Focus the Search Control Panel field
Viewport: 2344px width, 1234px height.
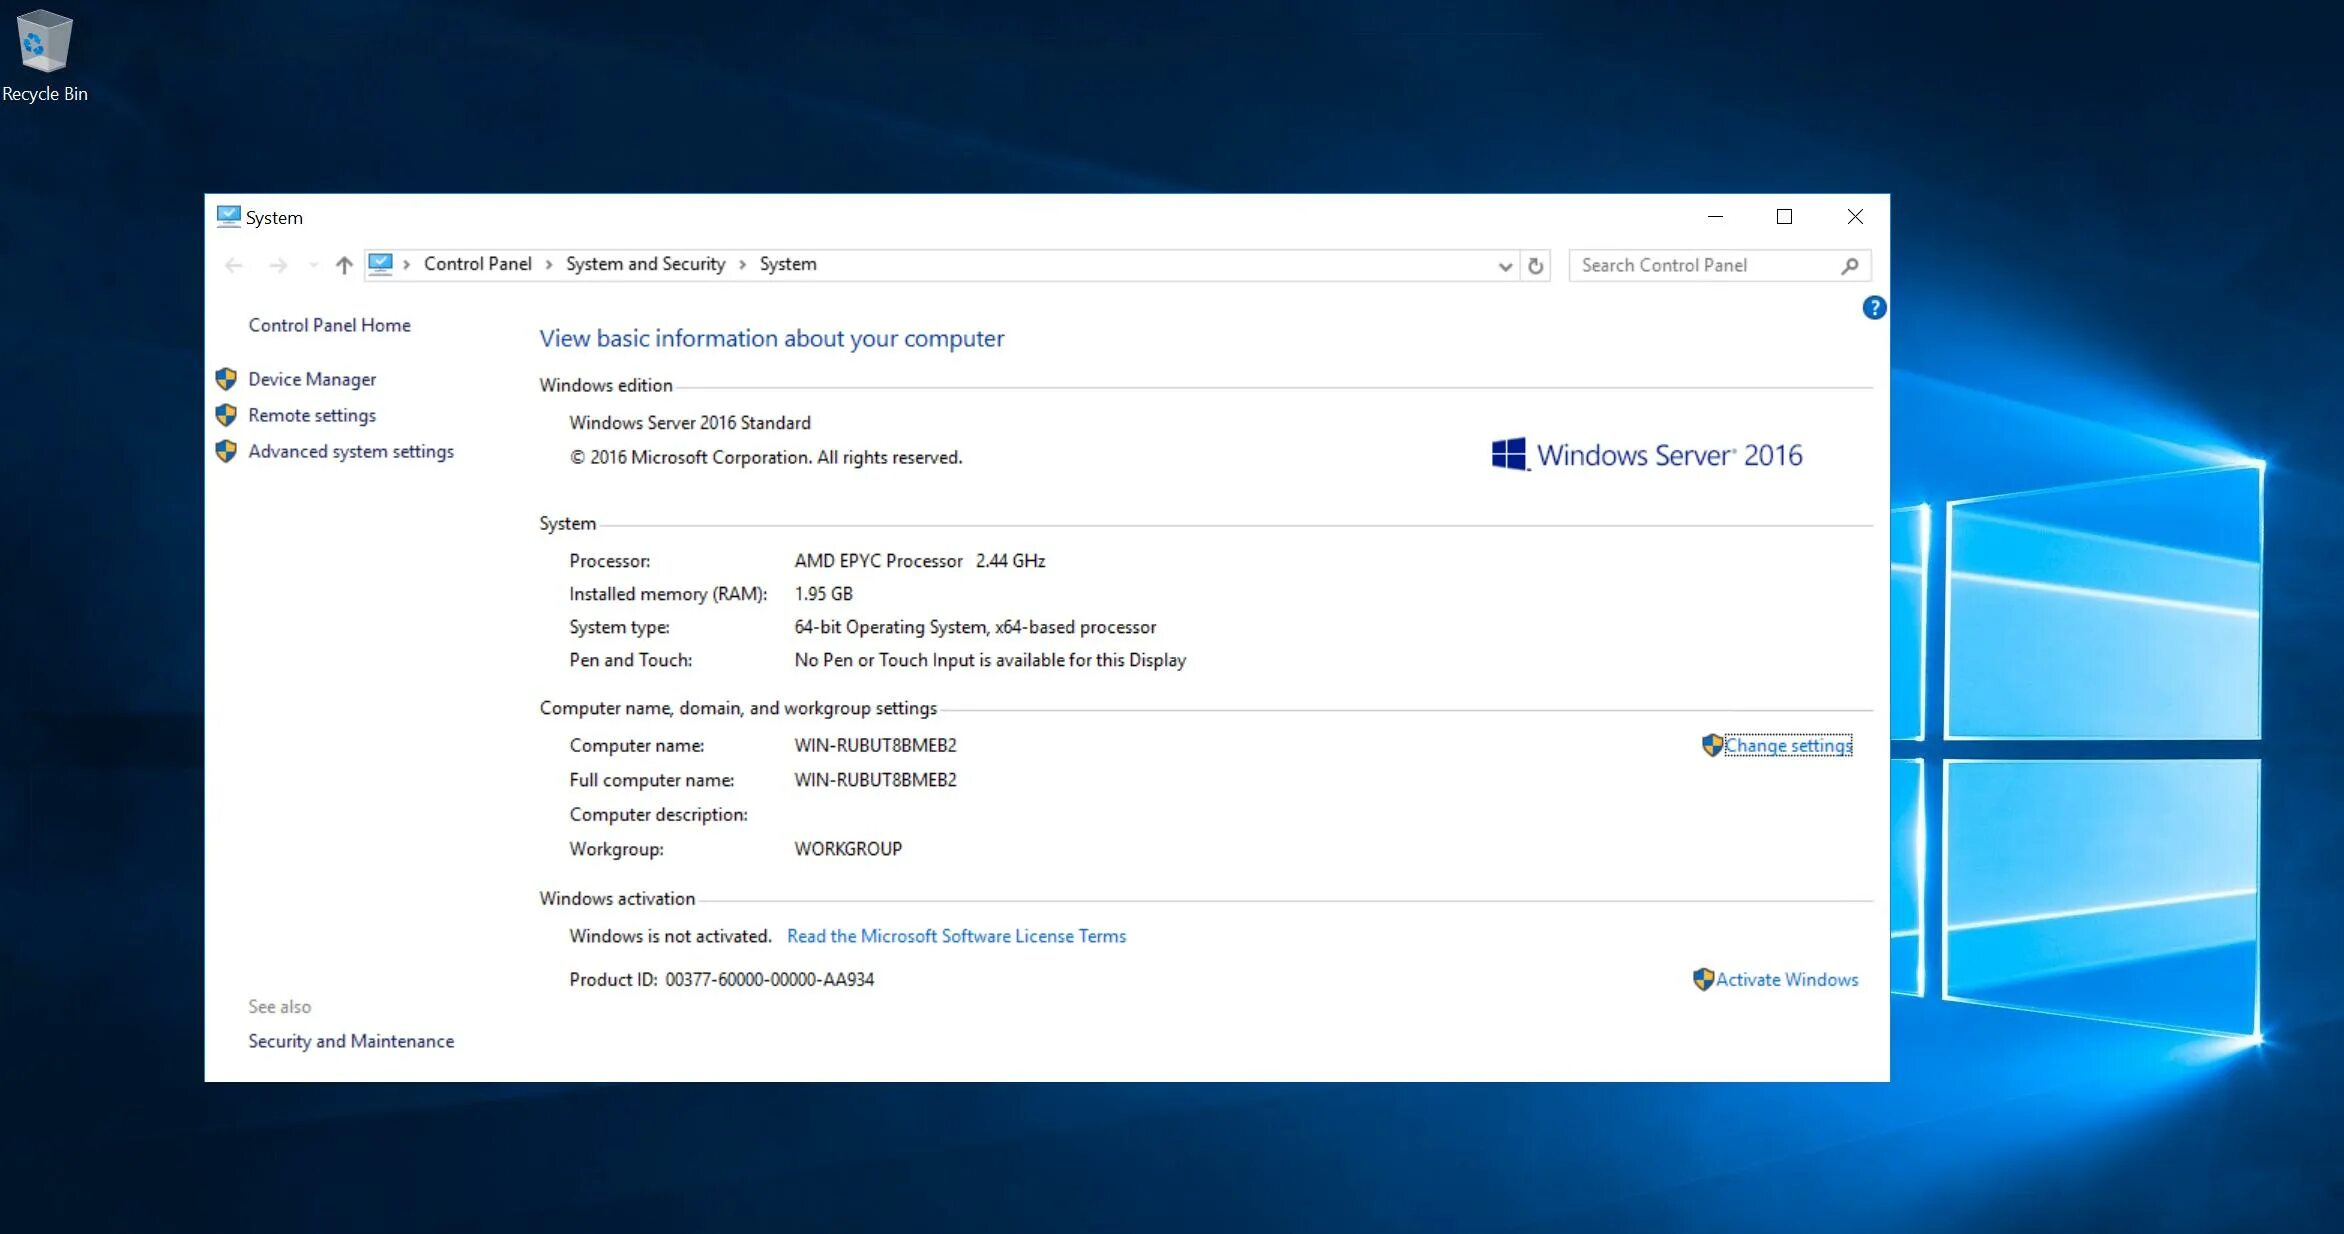(1719, 266)
